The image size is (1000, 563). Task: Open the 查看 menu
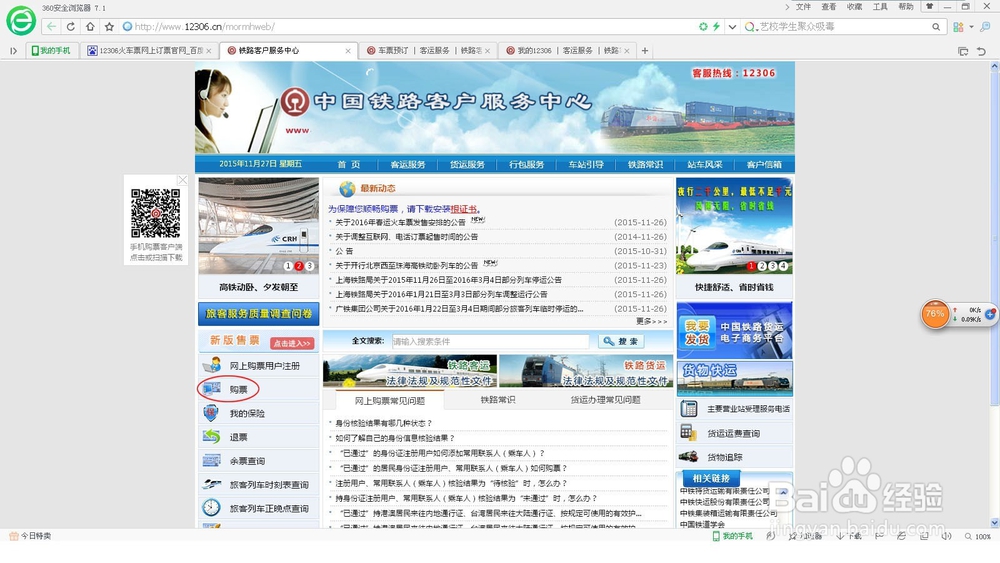[x=828, y=7]
